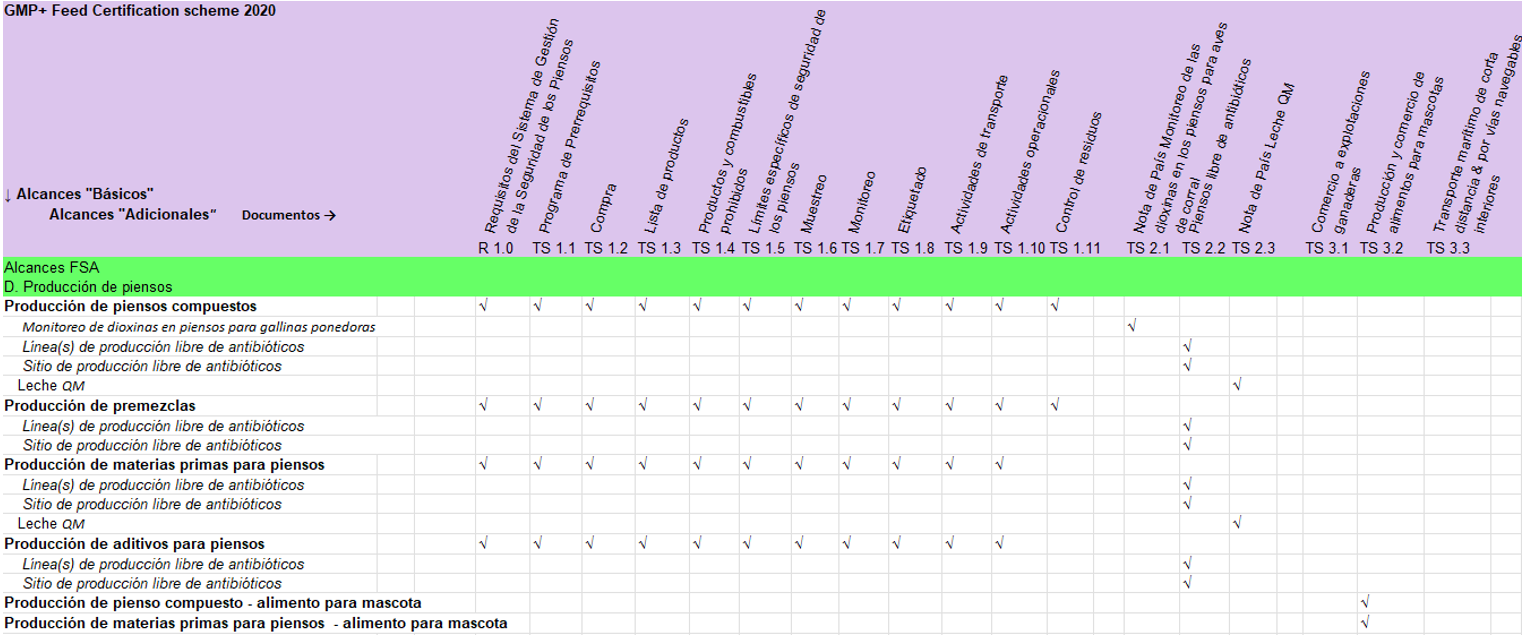Select the Alcances FSA green row
This screenshot has height=635, width=1524.
click(51, 268)
